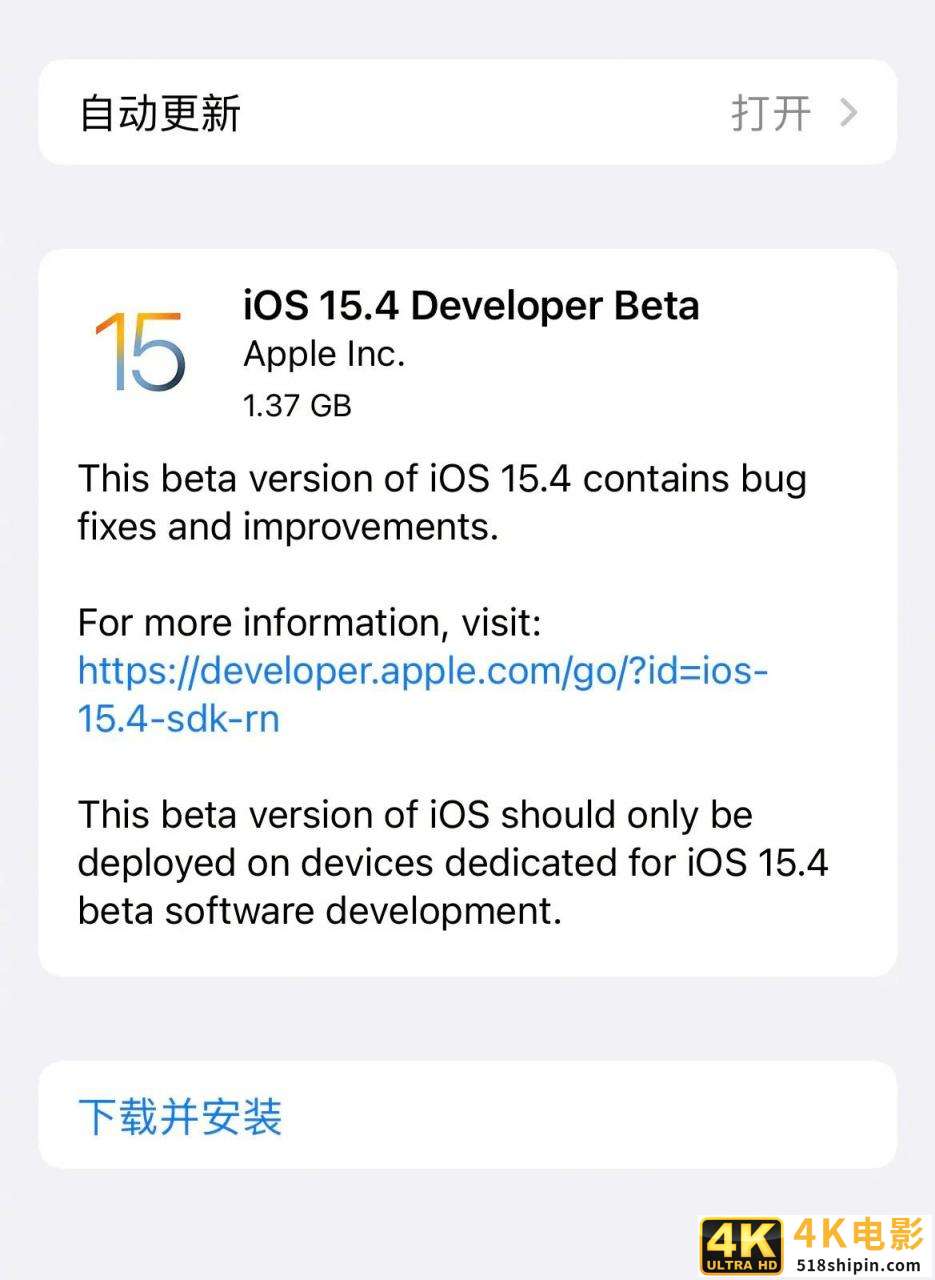Tap the colorful iOS 15 logo icon
935x1280 pixels.
coord(140,351)
